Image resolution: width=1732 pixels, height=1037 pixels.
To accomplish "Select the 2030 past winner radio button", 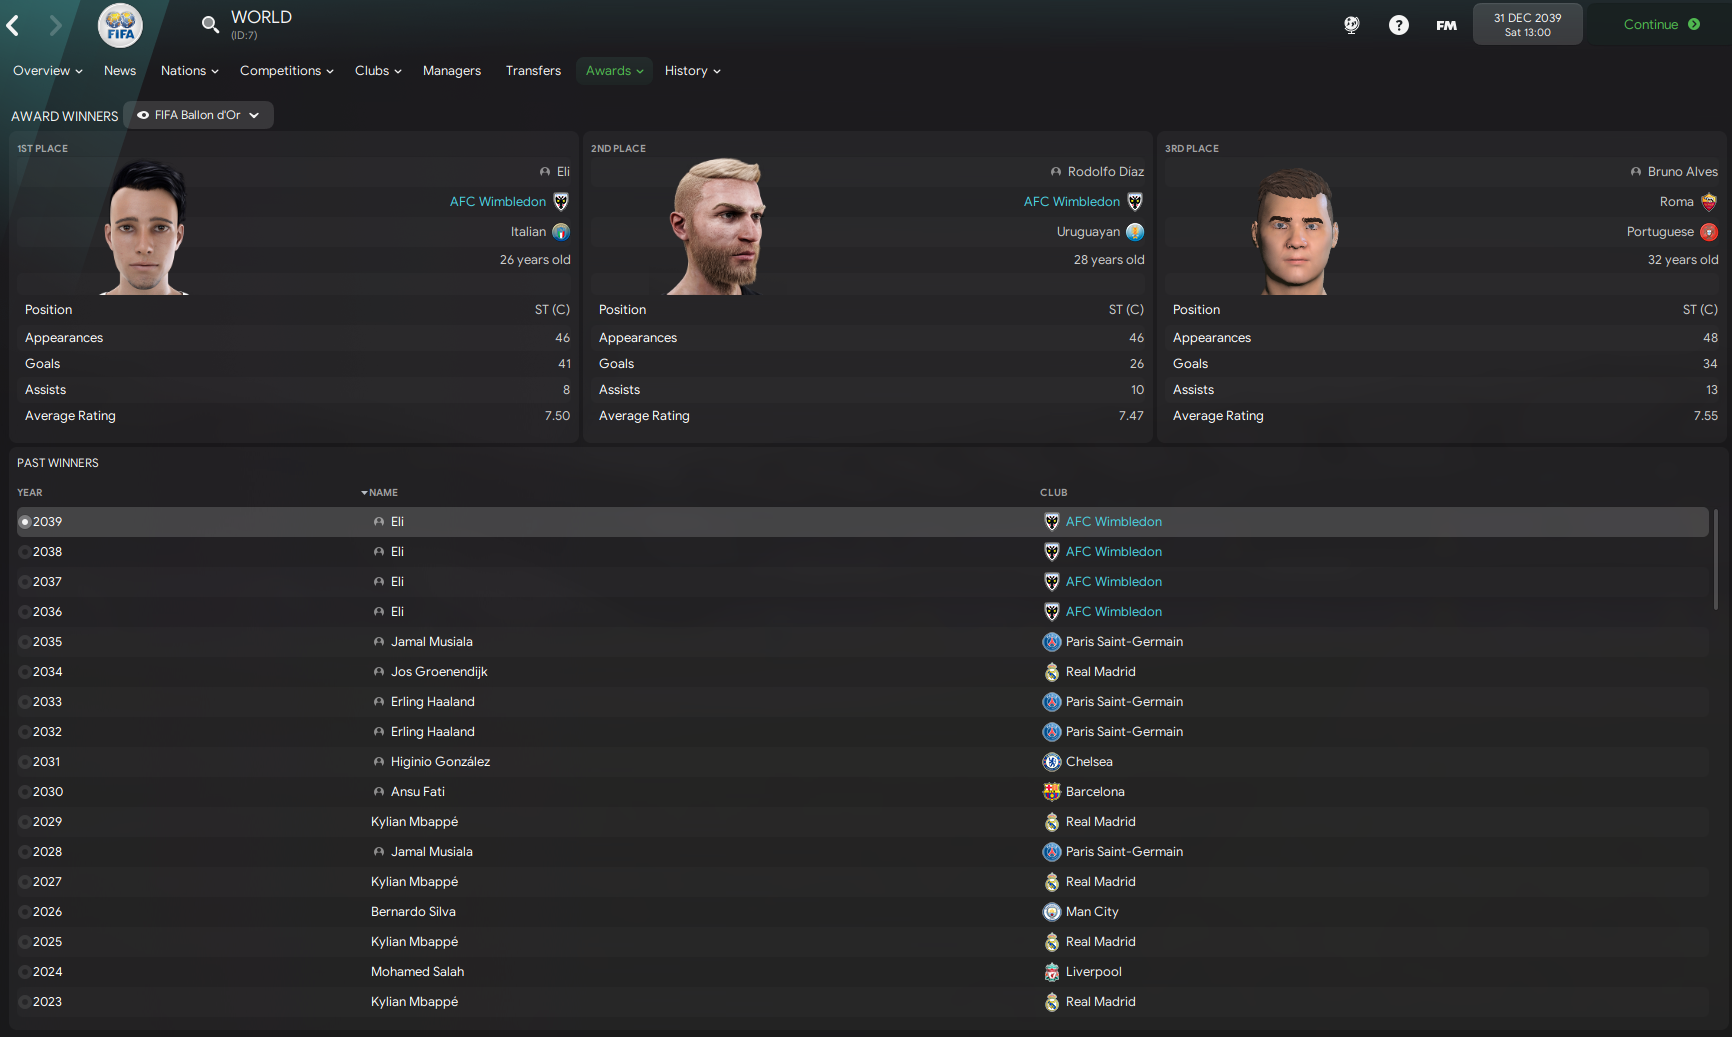I will [25, 792].
